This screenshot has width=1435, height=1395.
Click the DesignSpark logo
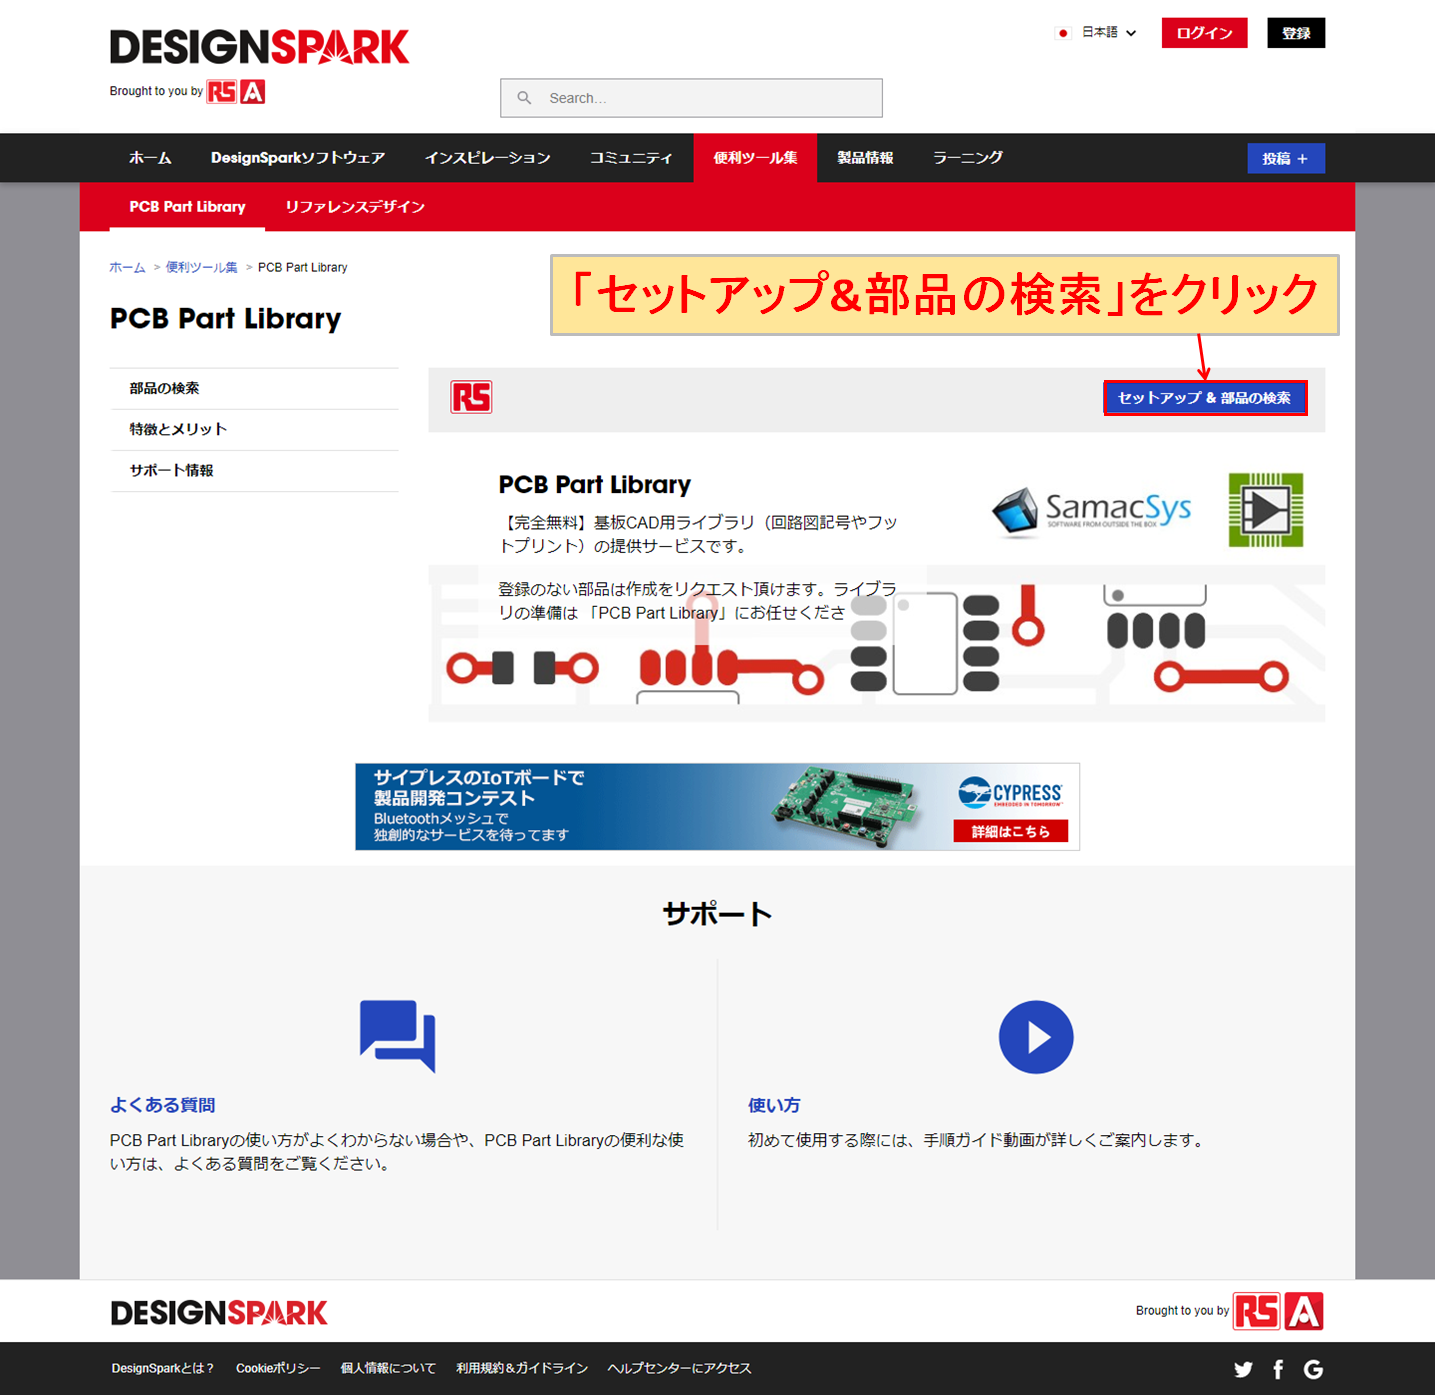point(259,44)
